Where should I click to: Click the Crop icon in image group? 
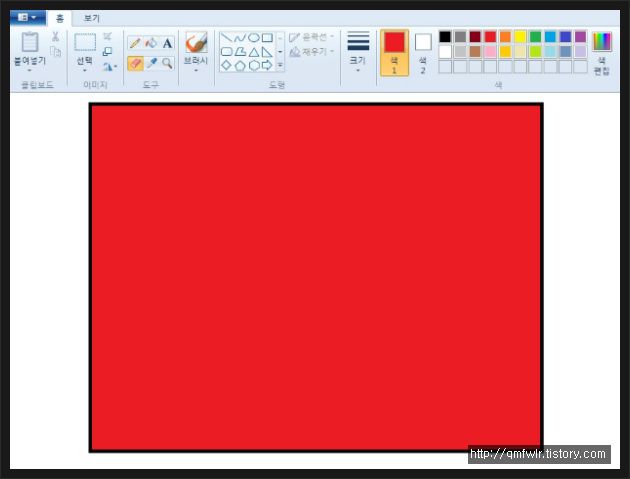point(107,37)
